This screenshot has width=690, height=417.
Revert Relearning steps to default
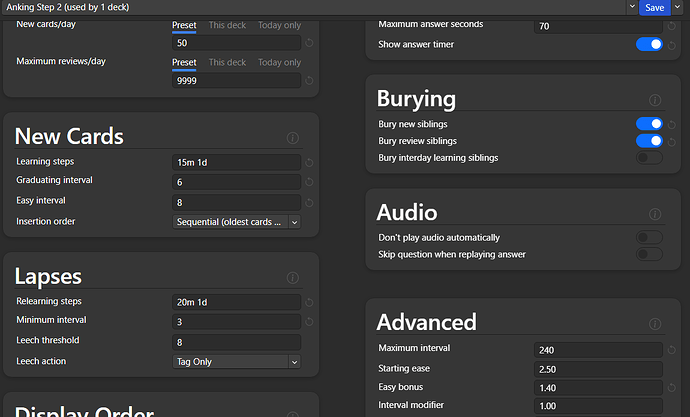309,302
